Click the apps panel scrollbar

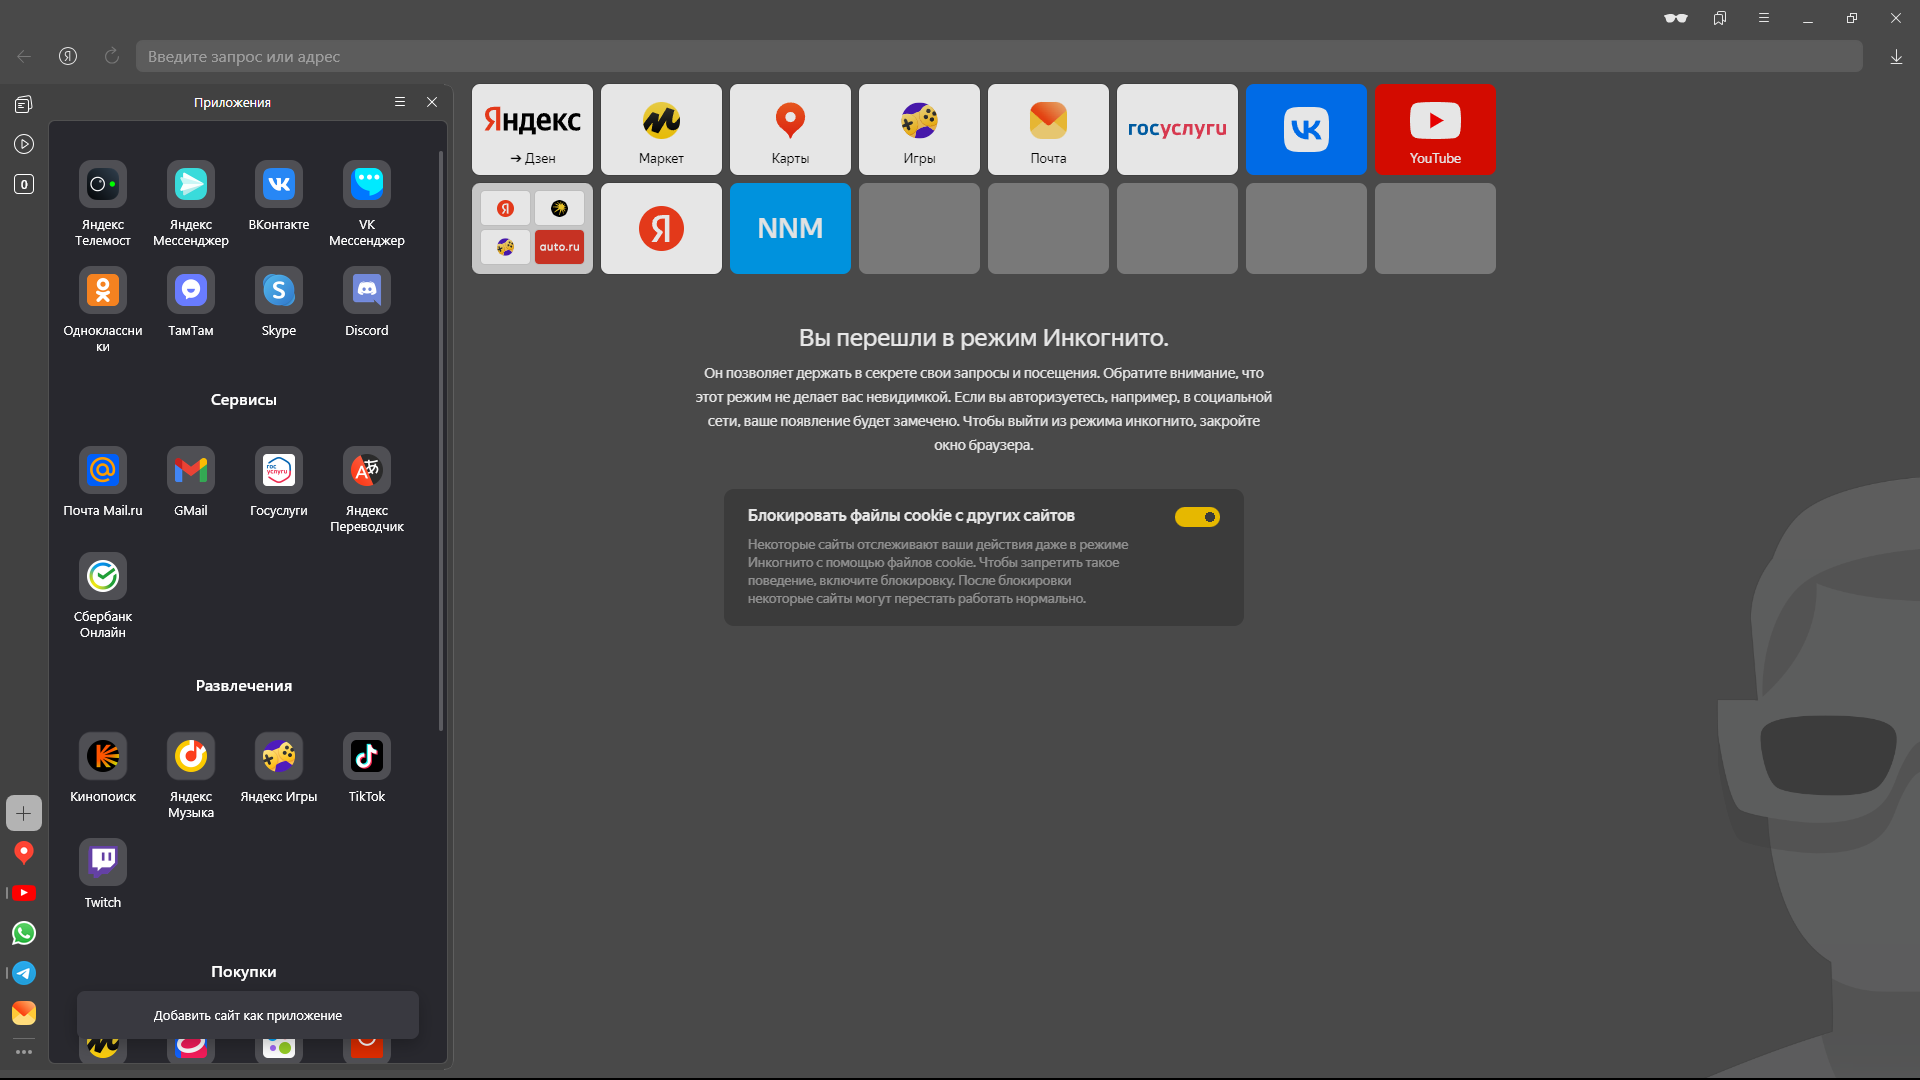tap(440, 440)
